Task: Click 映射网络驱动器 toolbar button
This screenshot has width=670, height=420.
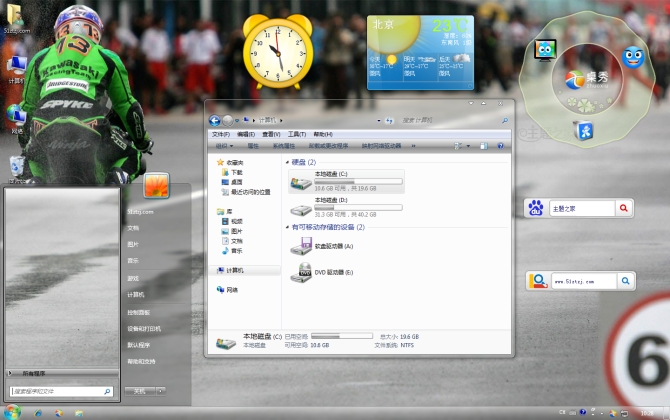Action: [381, 146]
